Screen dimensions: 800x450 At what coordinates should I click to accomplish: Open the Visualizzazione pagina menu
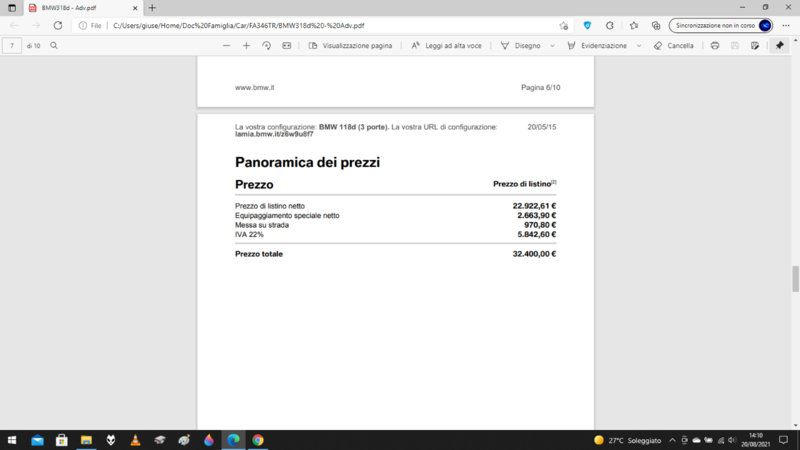(350, 46)
